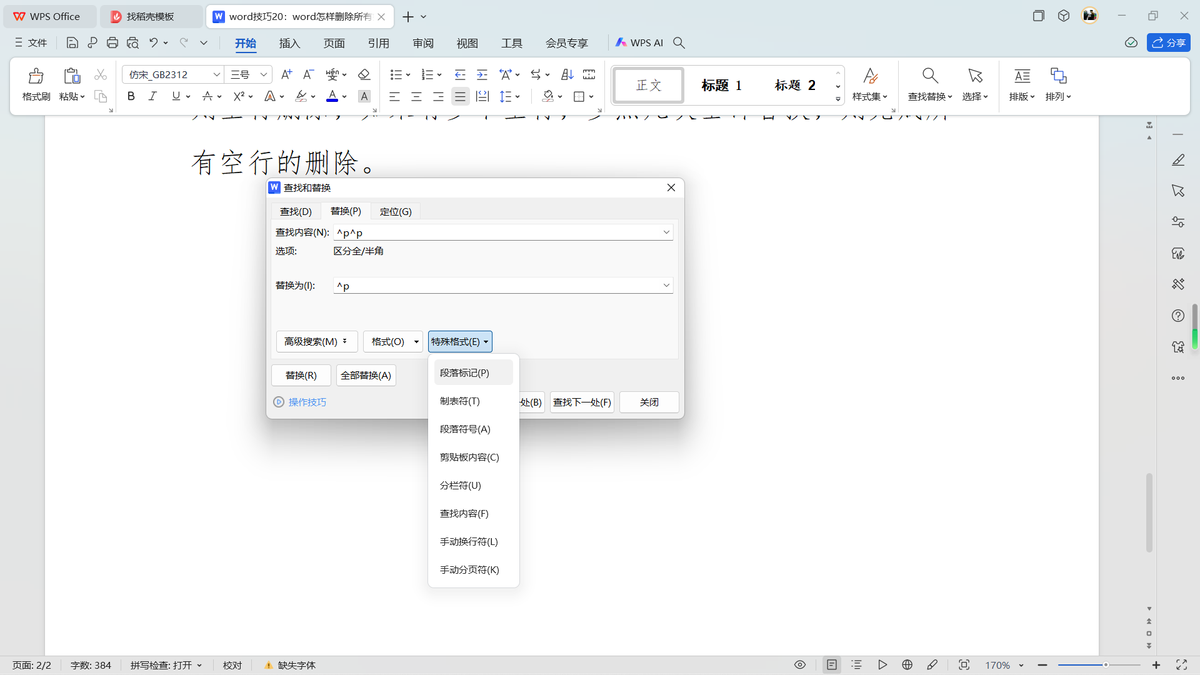Screen dimensions: 1200x675
Task: Open the font size 三号 dropdown
Action: (x=264, y=75)
